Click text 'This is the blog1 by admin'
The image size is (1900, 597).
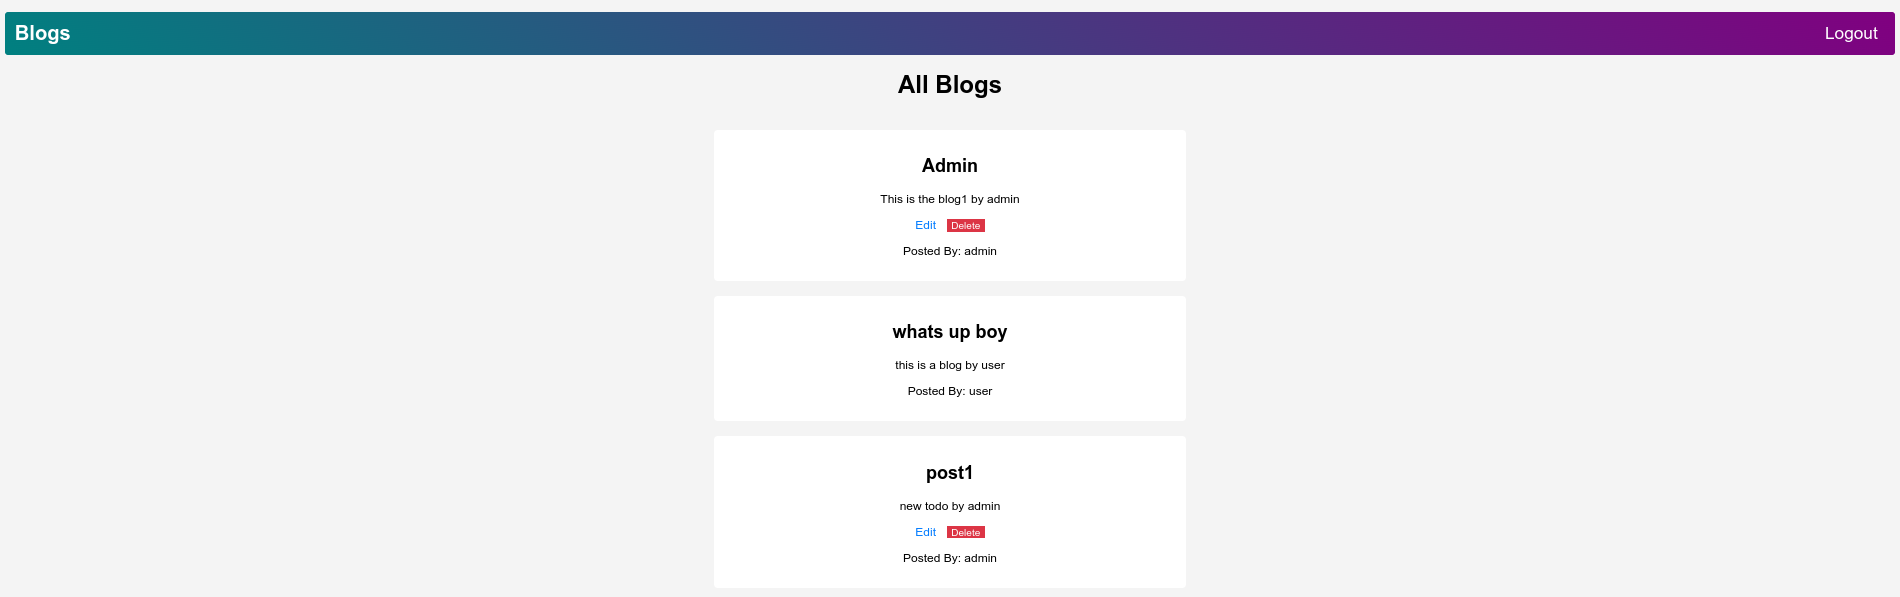tap(949, 199)
